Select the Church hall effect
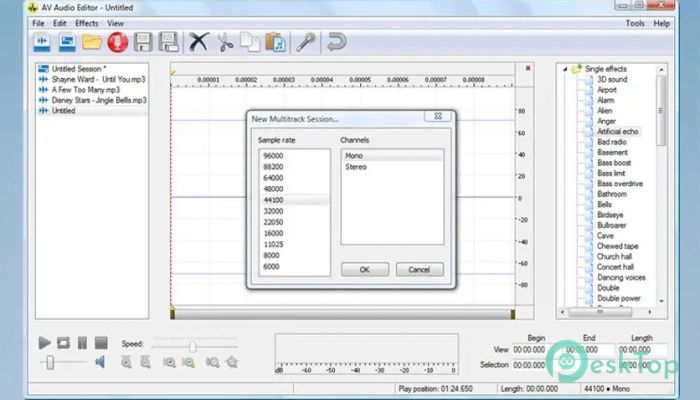Viewport: 700px width, 400px height. [x=614, y=257]
